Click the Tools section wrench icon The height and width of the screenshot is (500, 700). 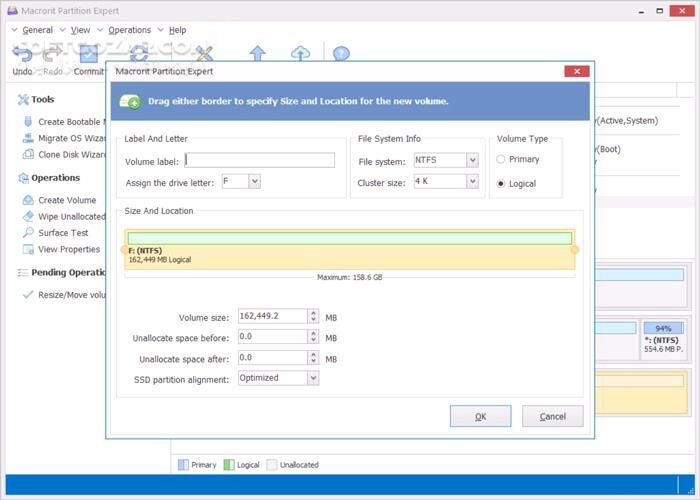pyautogui.click(x=23, y=100)
